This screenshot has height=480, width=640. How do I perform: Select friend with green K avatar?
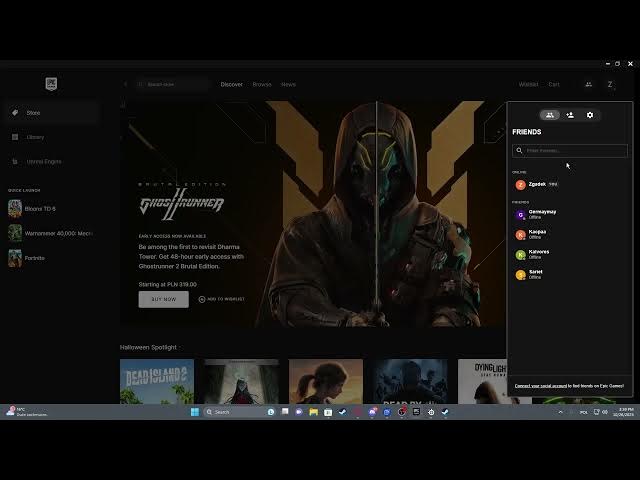(569, 254)
